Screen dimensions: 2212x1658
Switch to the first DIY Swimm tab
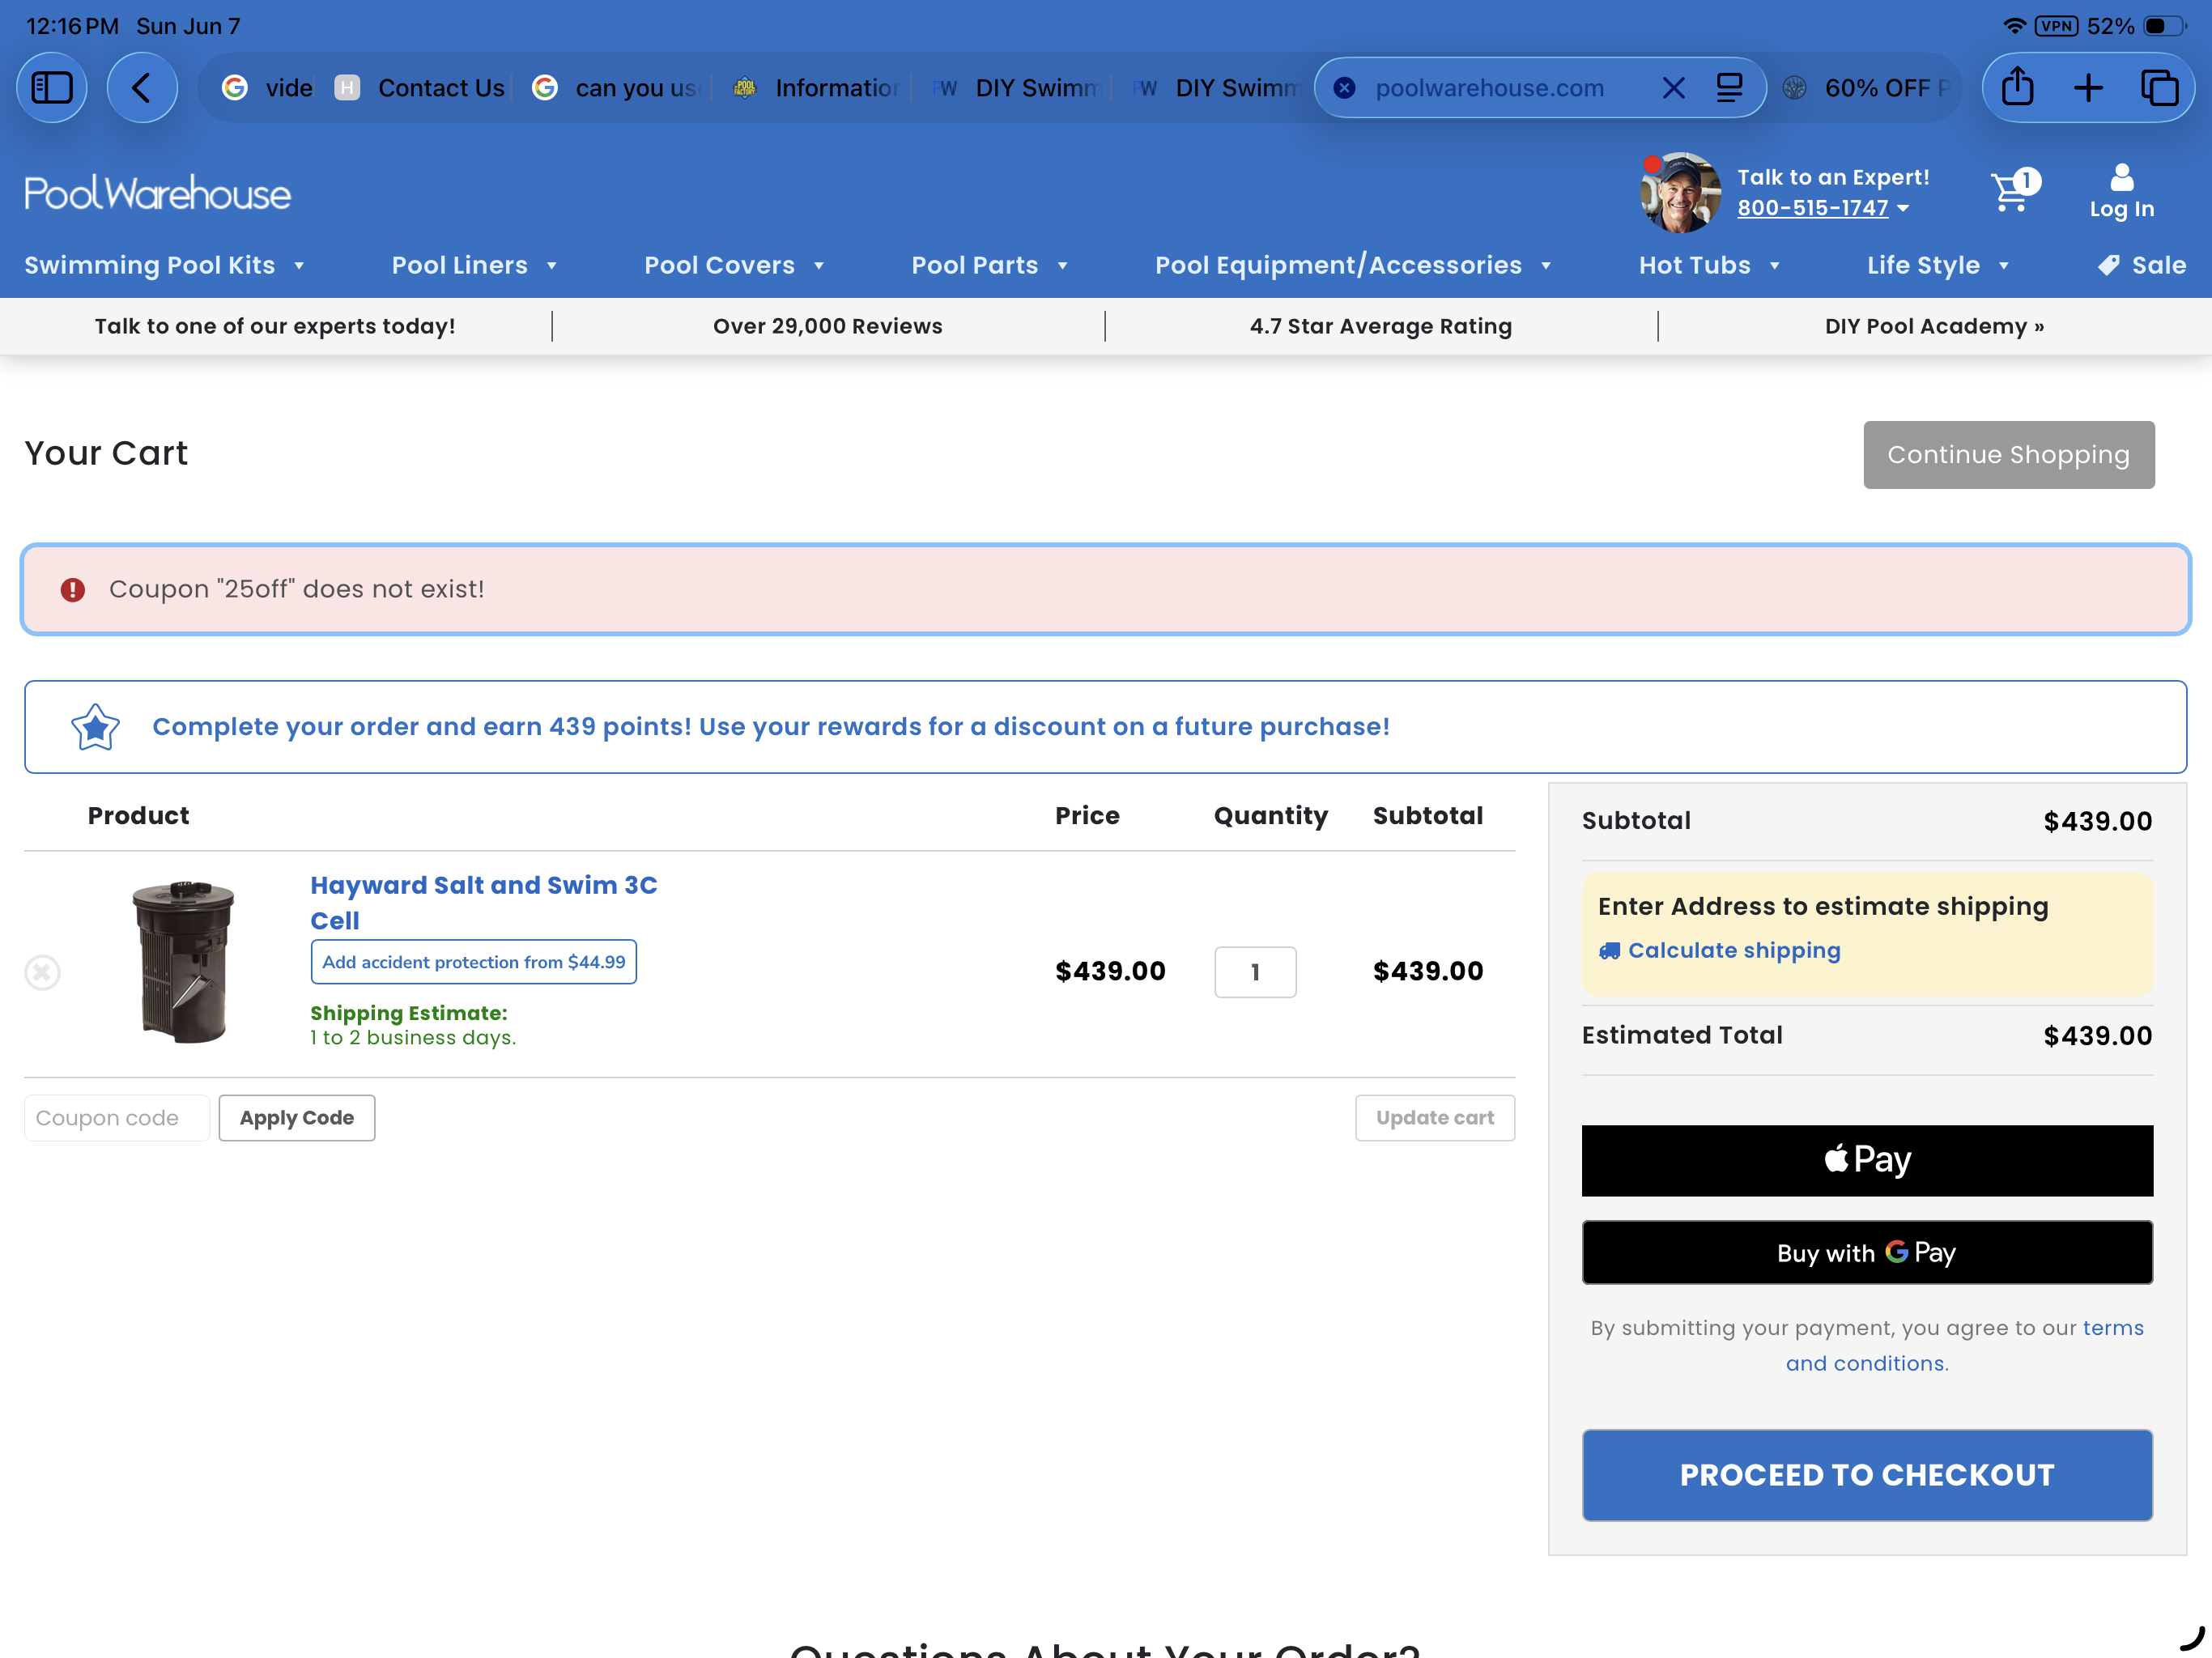point(1015,88)
